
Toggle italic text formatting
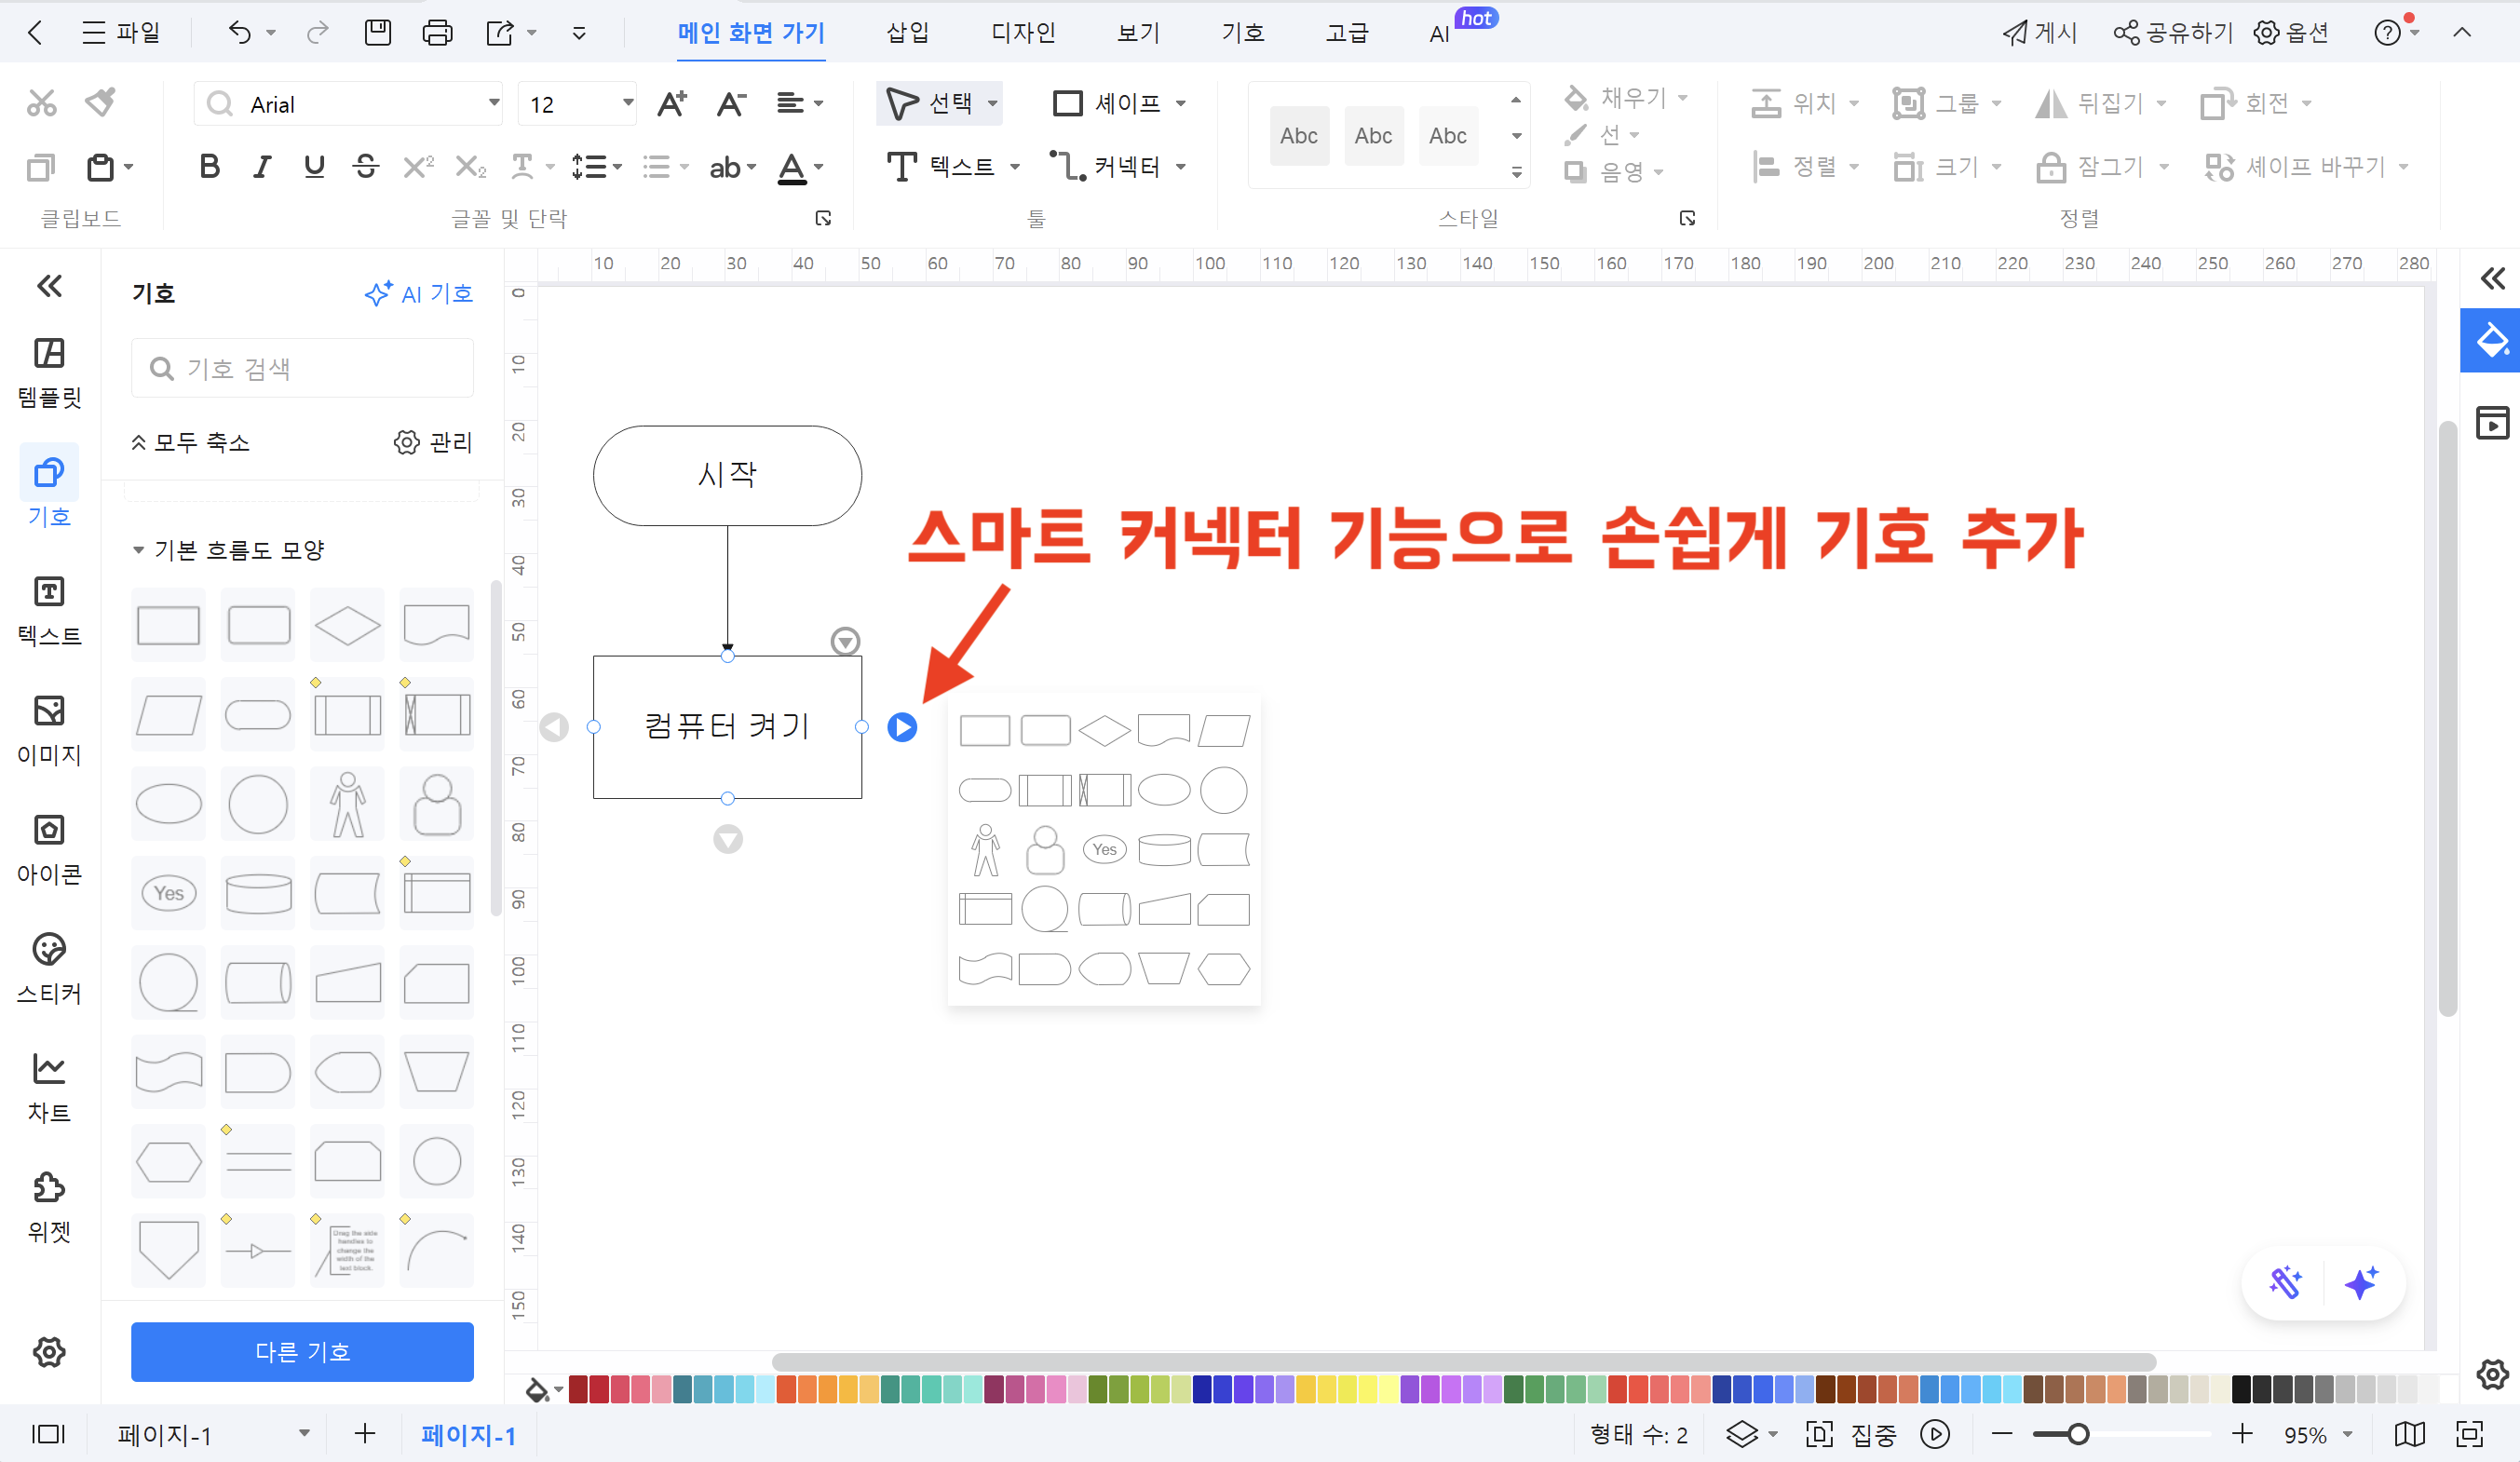pyautogui.click(x=261, y=166)
